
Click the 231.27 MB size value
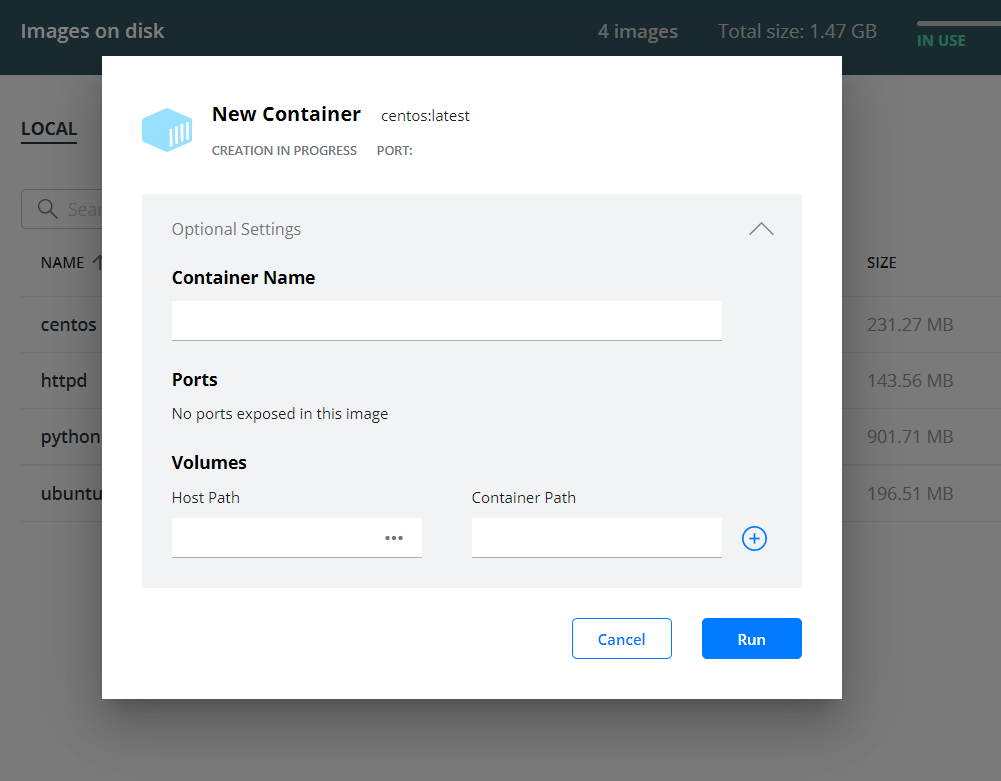[x=910, y=324]
